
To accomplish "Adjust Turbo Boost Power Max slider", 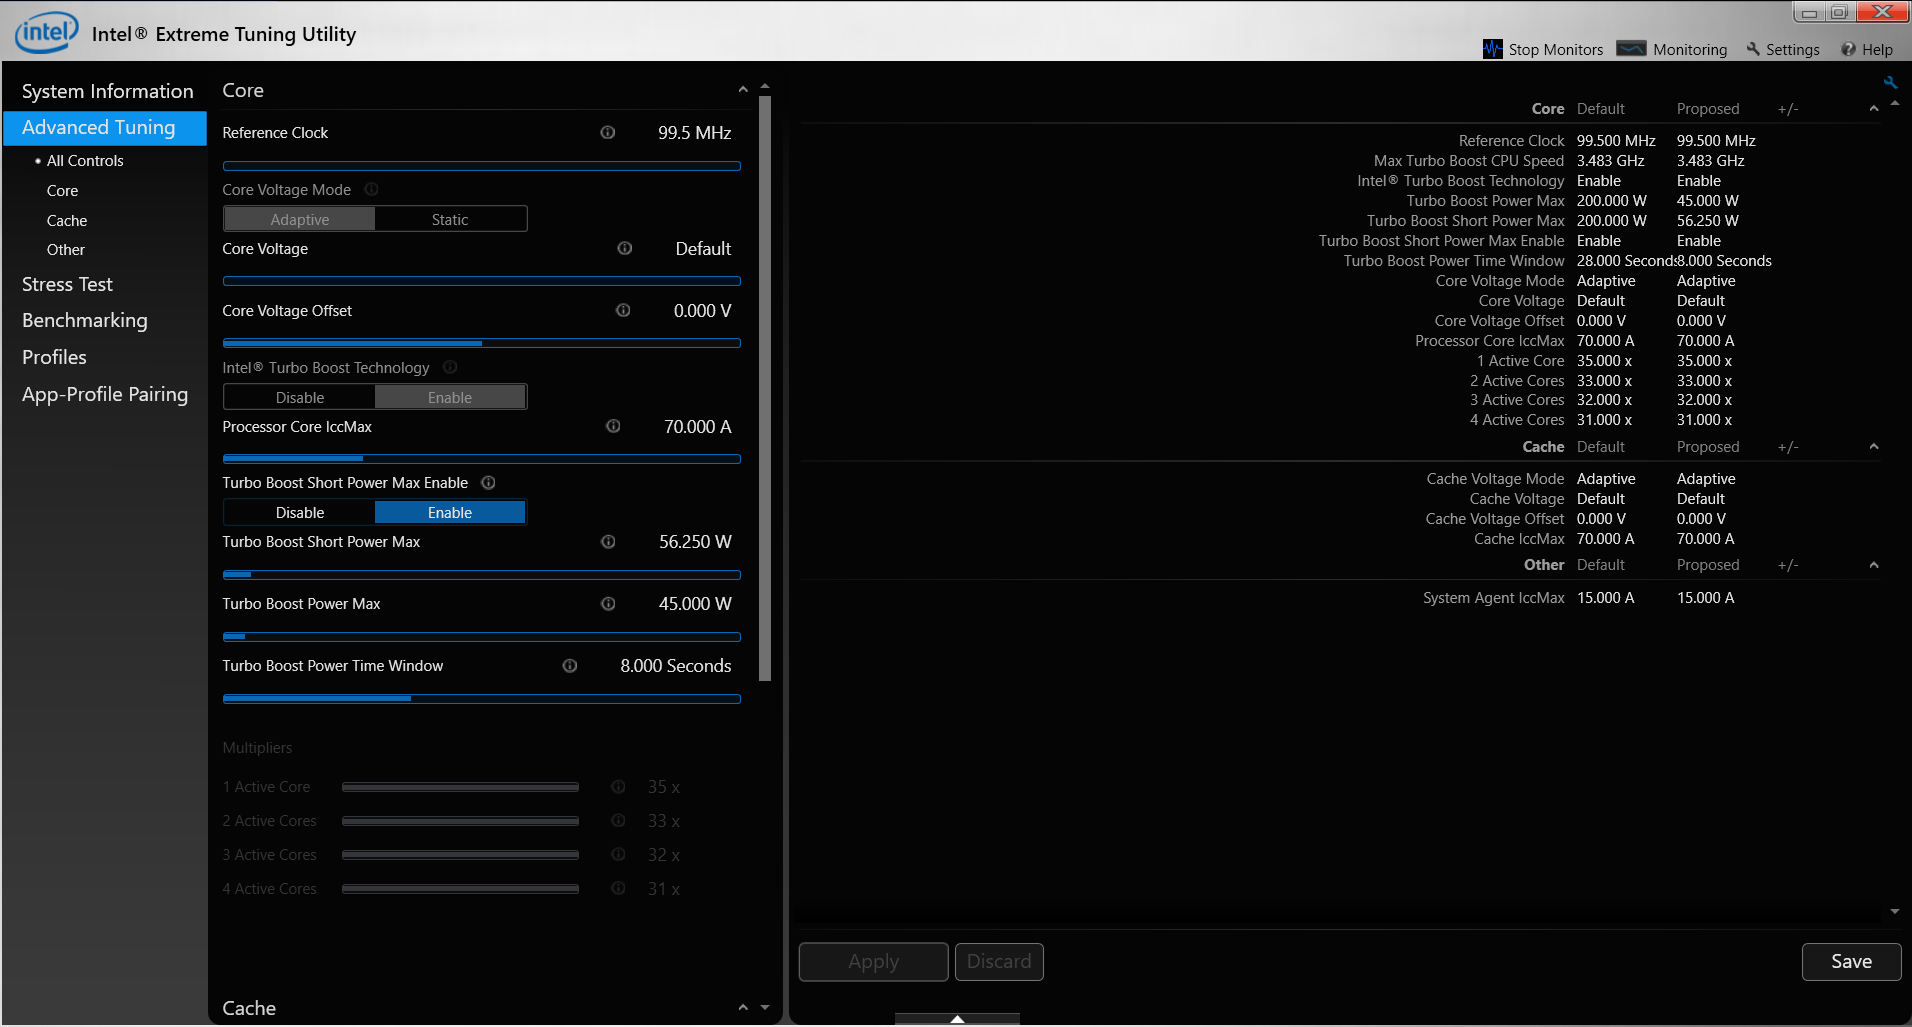I will 481,637.
